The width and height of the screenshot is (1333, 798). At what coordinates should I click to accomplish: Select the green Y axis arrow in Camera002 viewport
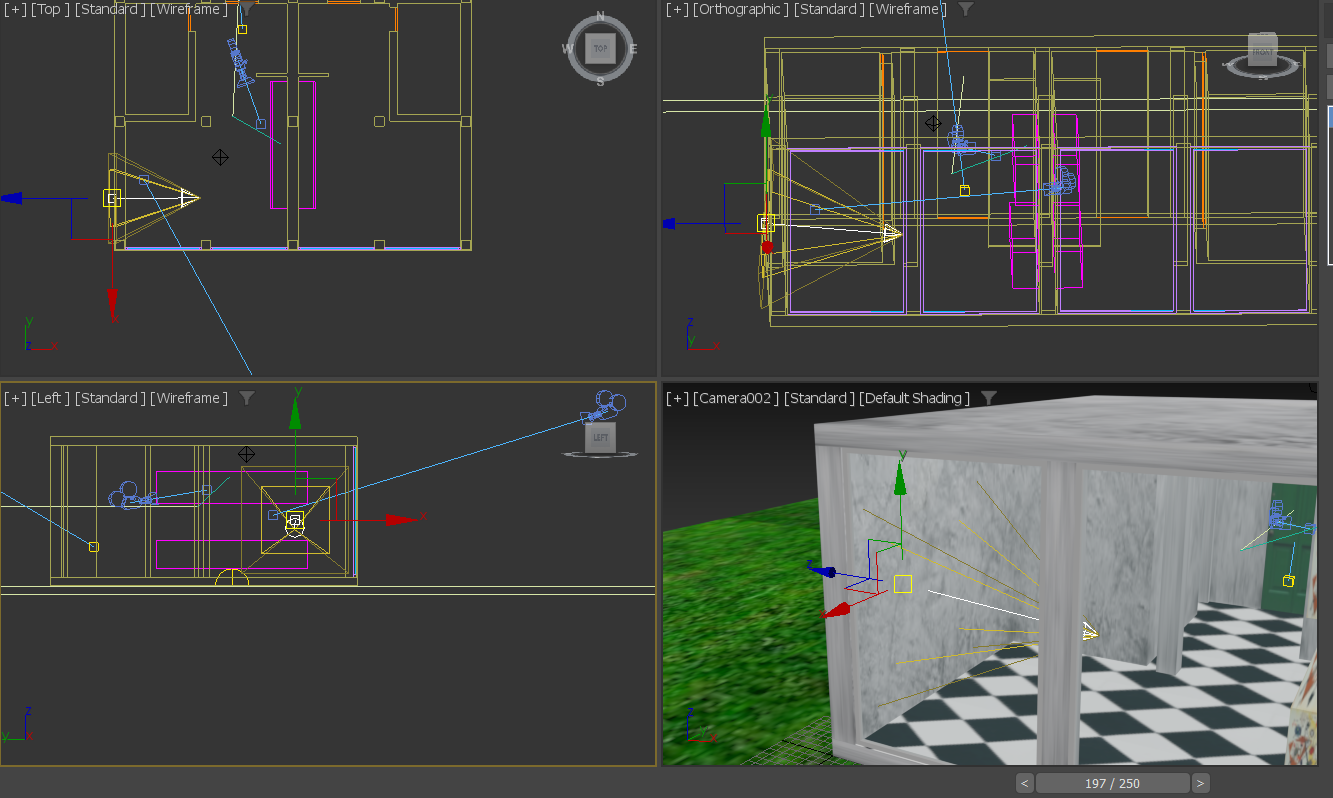tap(900, 479)
